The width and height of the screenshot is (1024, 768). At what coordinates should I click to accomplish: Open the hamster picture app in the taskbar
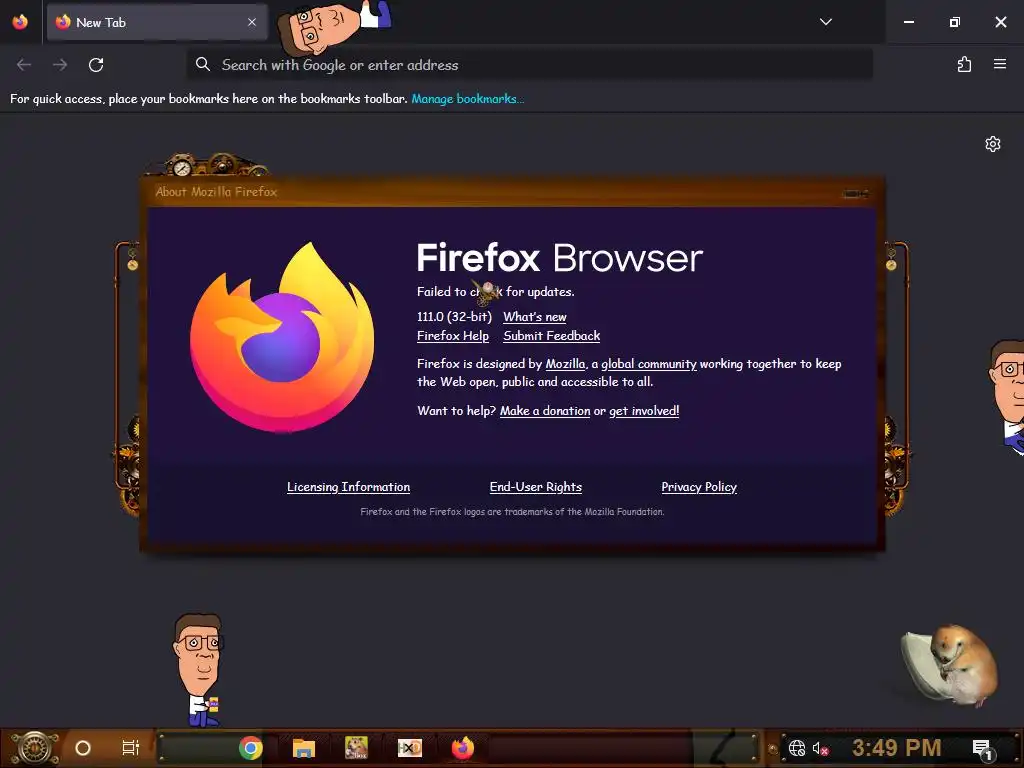pyautogui.click(x=356, y=748)
